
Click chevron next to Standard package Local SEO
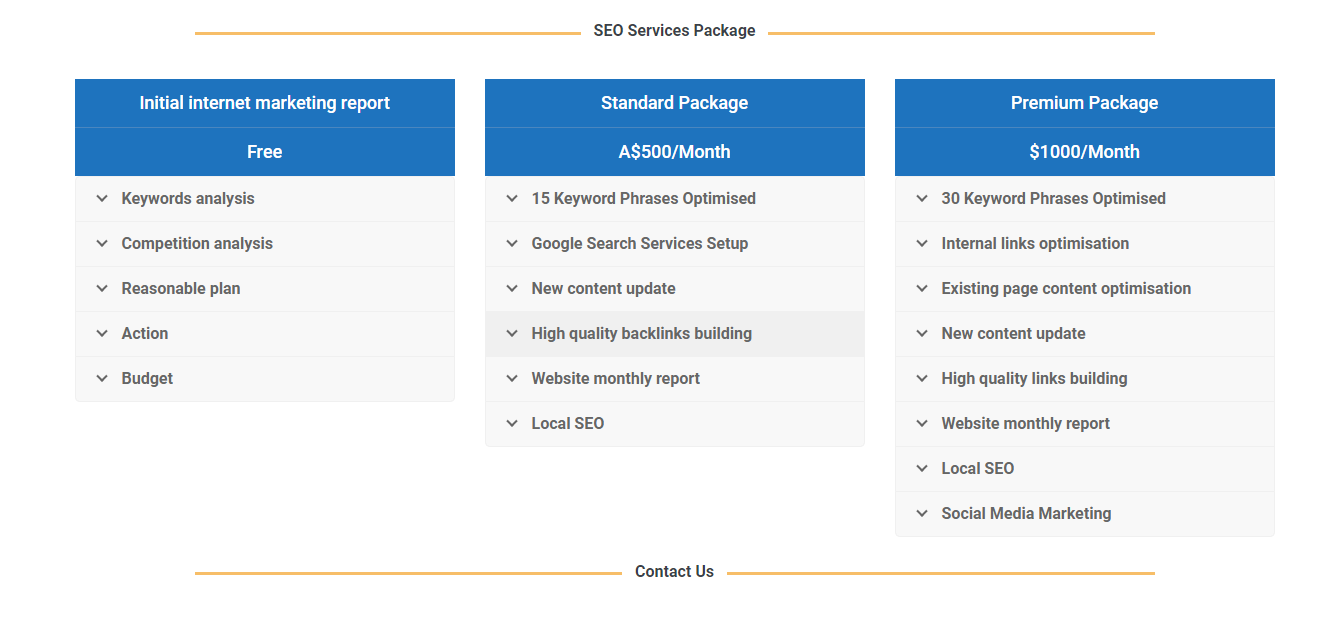(512, 424)
